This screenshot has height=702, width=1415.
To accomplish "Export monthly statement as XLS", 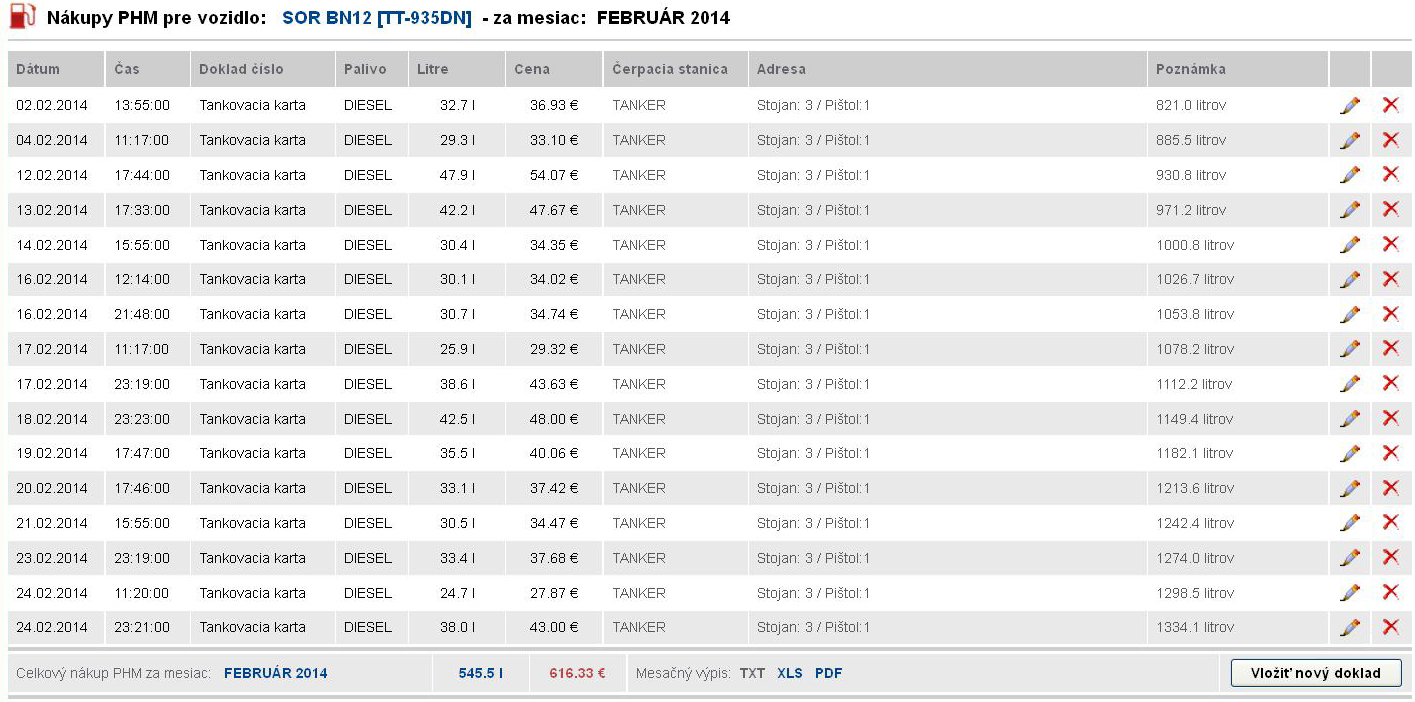I will tap(790, 673).
